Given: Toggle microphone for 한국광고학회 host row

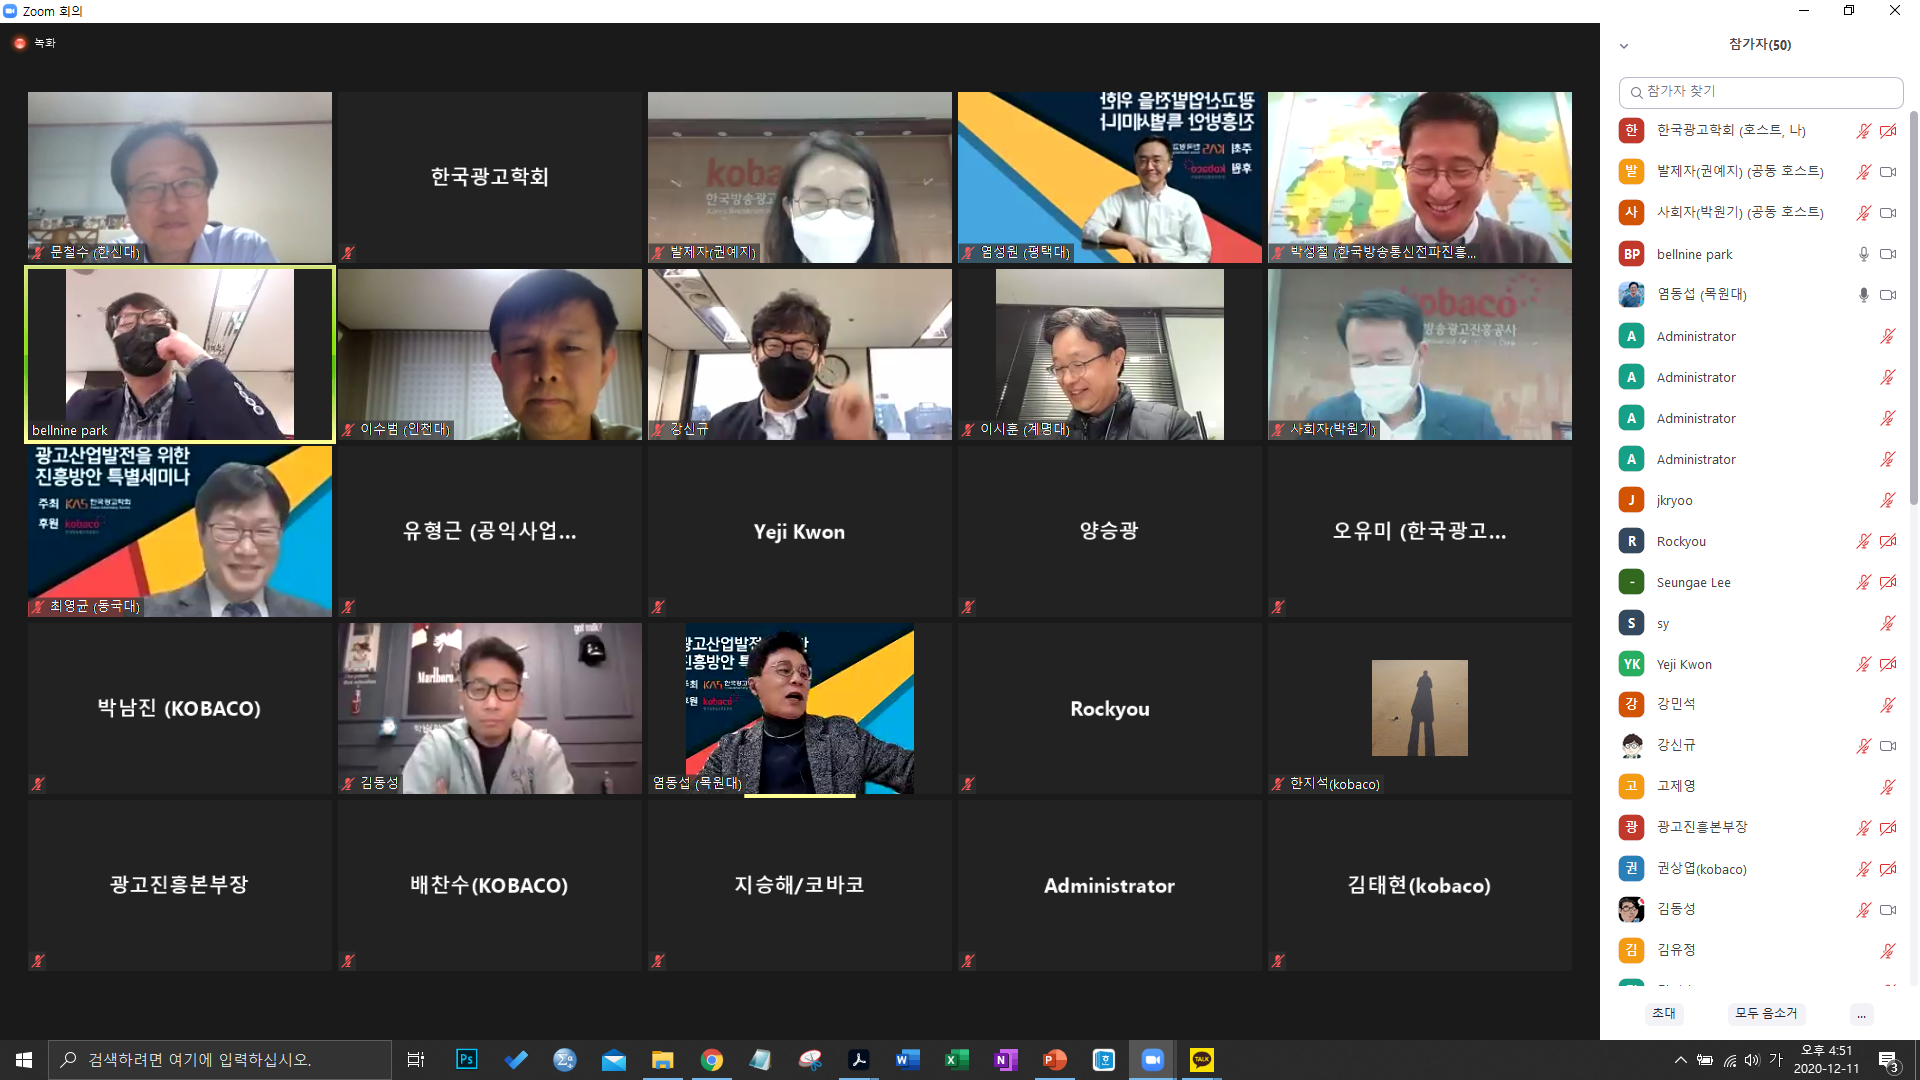Looking at the screenshot, I should [1864, 131].
